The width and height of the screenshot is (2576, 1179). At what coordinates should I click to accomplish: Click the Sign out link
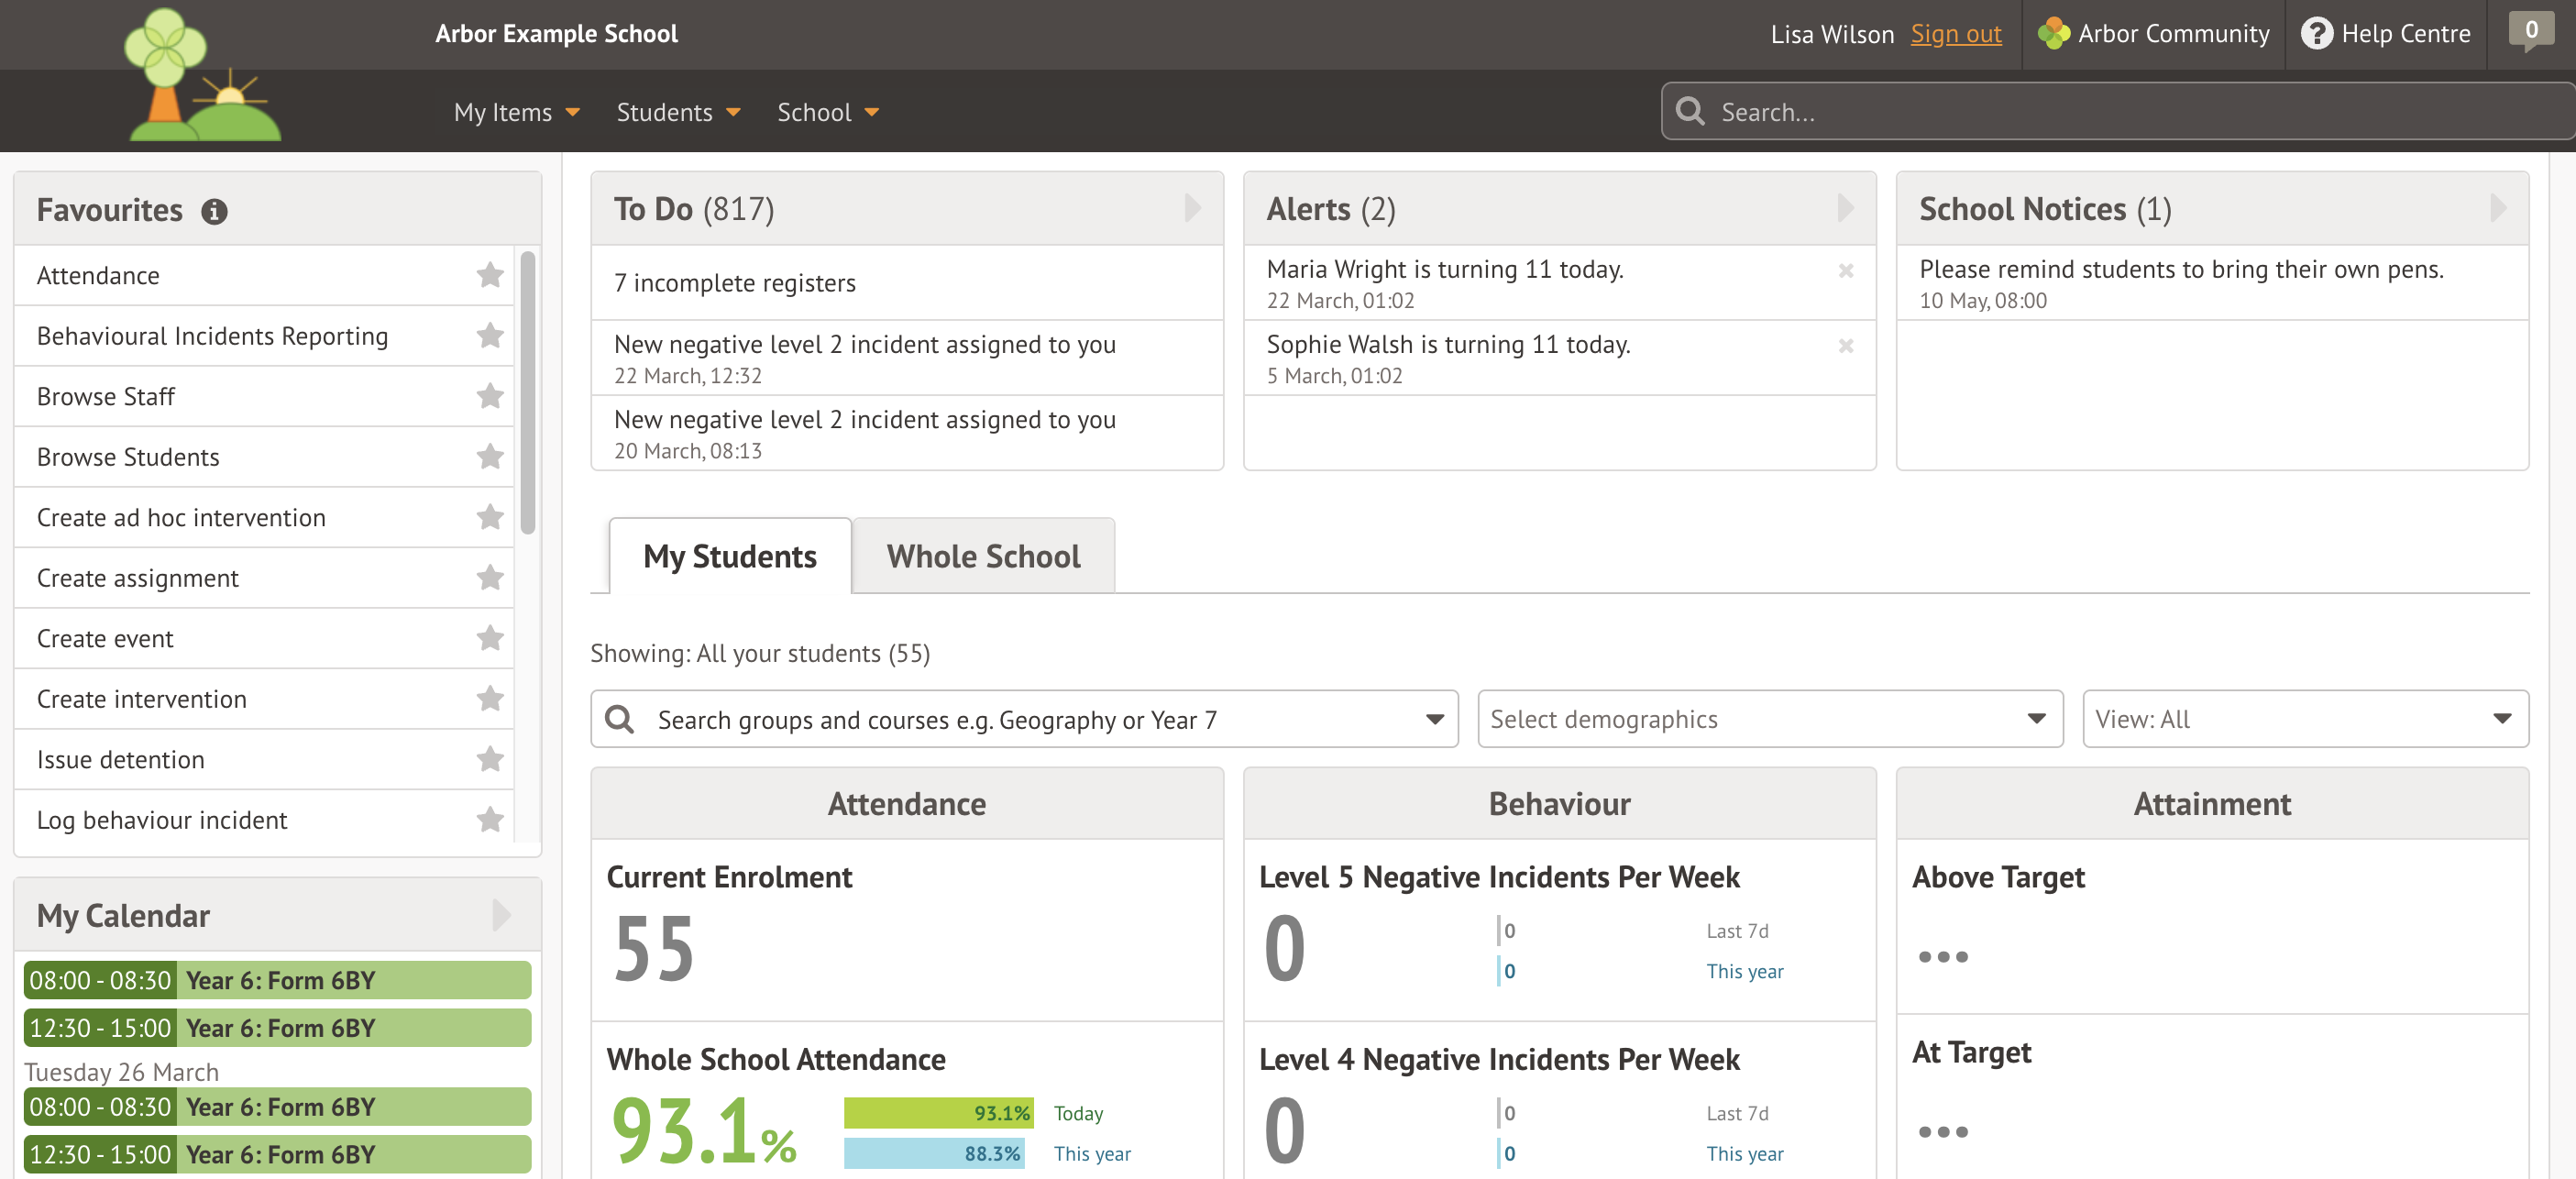(x=1955, y=33)
